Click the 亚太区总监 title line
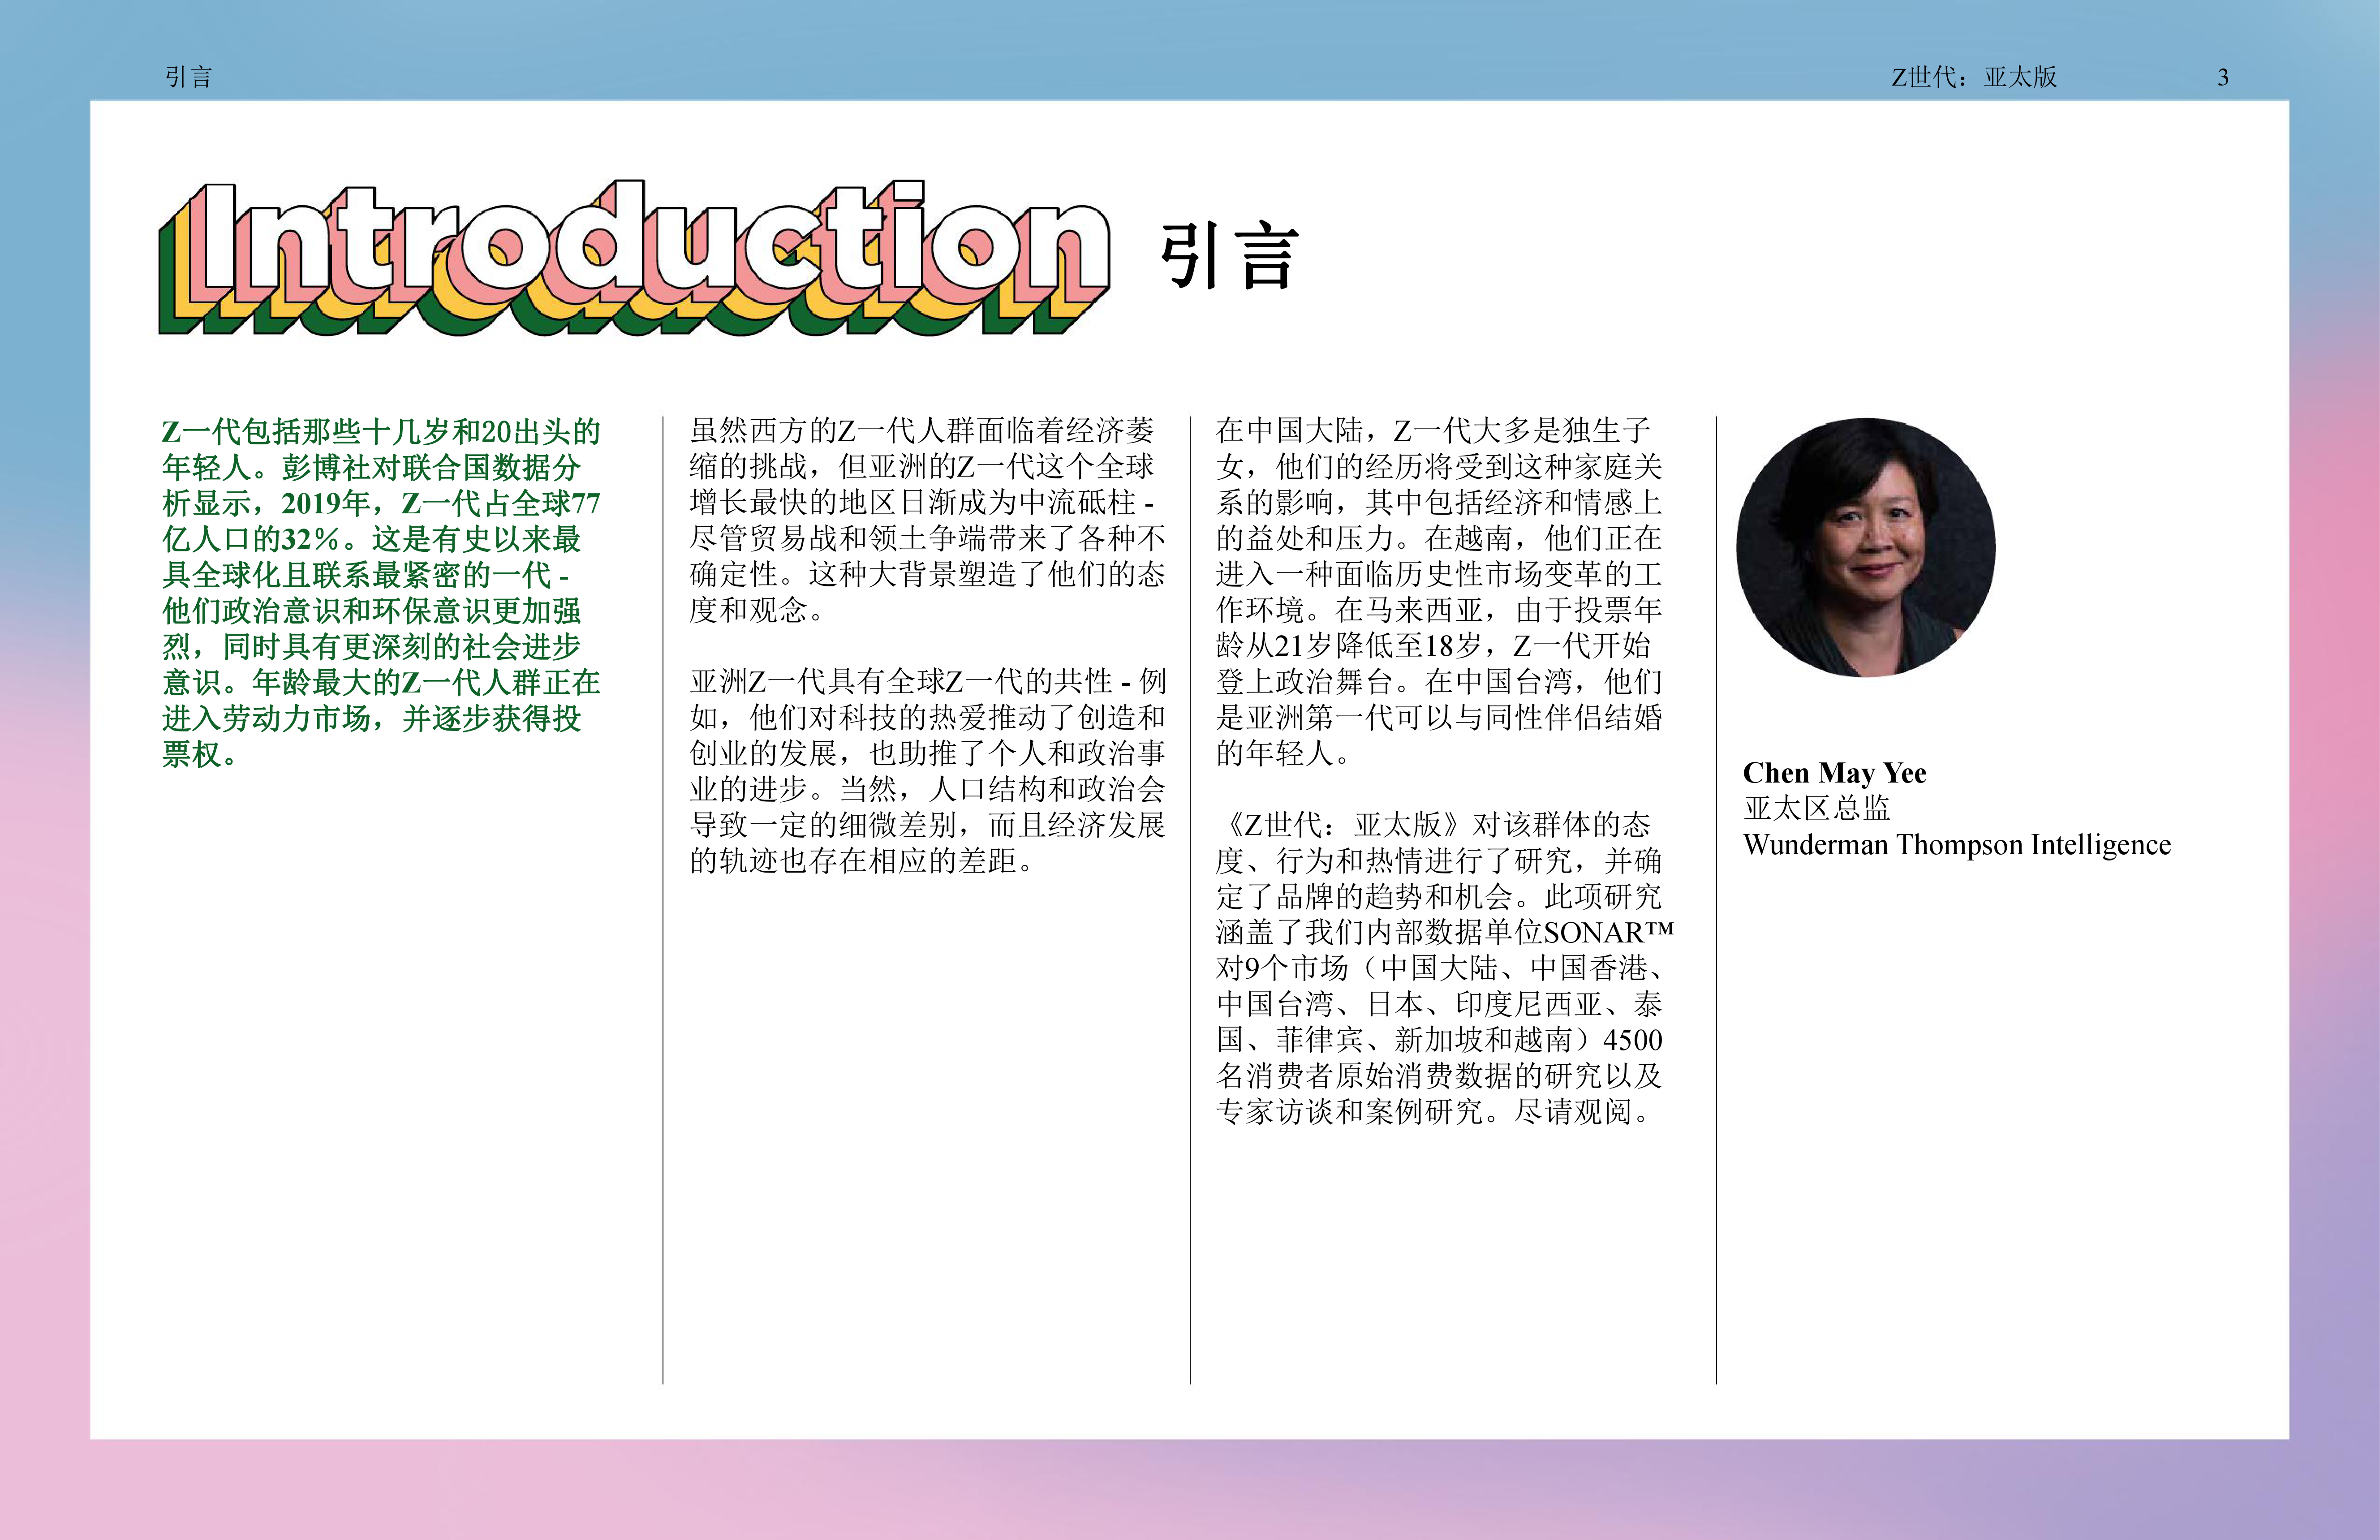Viewport: 2380px width, 1540px height. coord(1816,809)
